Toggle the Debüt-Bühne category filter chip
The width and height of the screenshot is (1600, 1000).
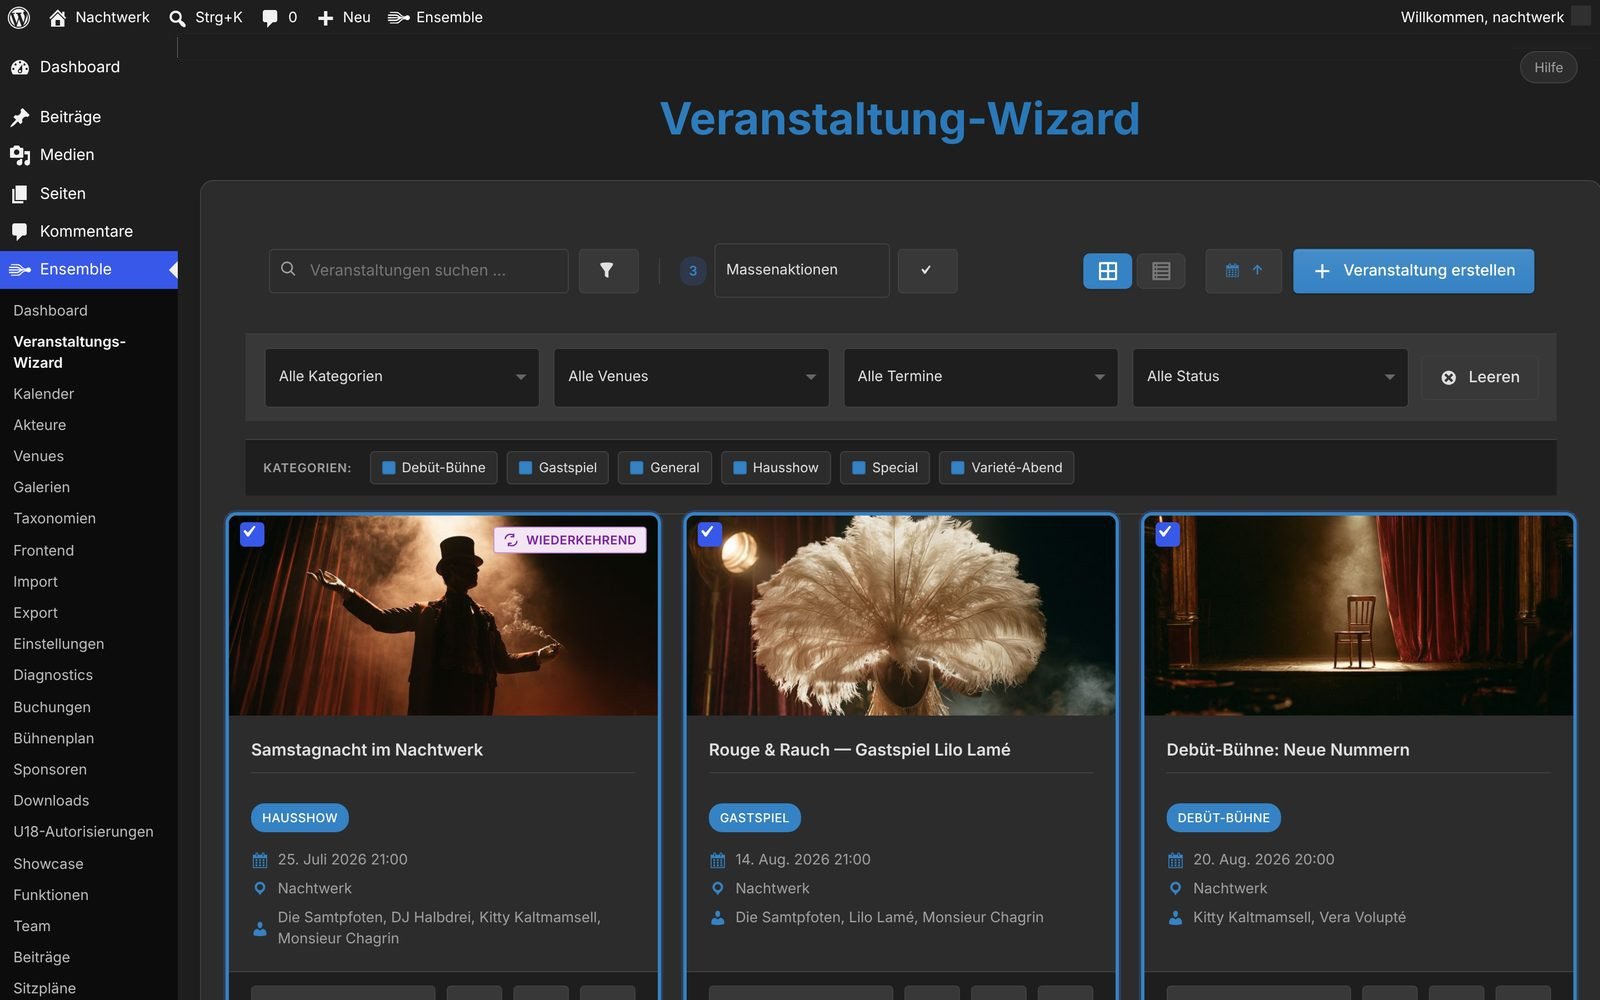click(x=433, y=467)
